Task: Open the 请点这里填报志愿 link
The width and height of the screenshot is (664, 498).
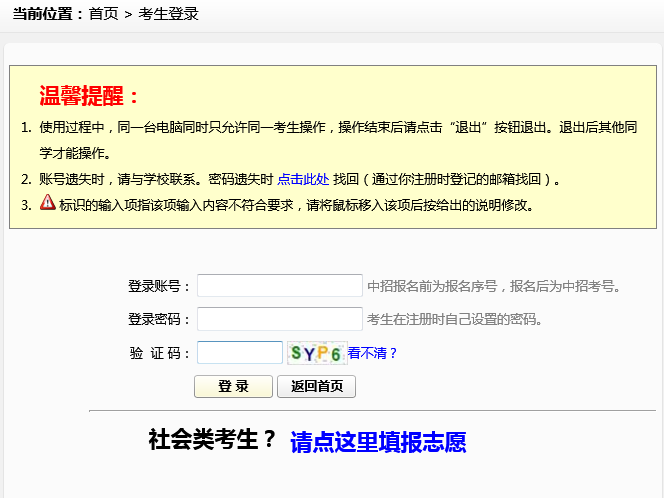Action: 378,442
